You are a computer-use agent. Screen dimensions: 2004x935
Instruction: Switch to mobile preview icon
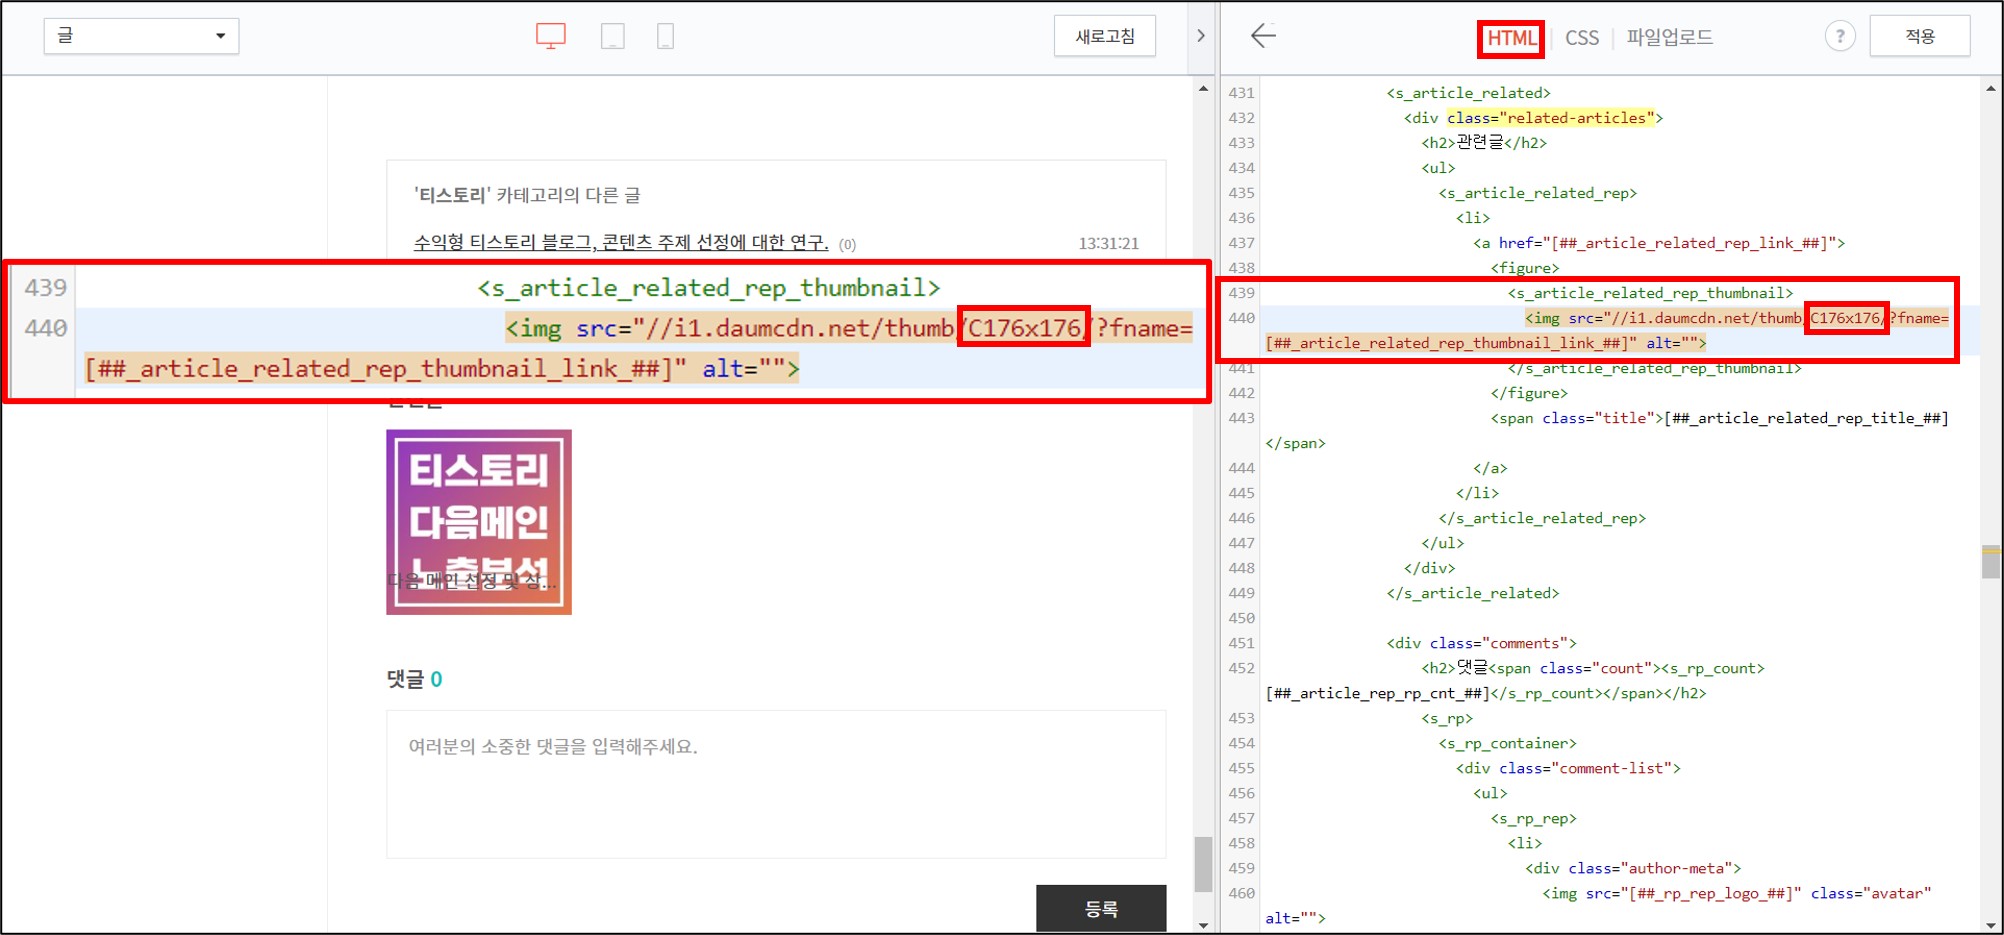point(665,37)
